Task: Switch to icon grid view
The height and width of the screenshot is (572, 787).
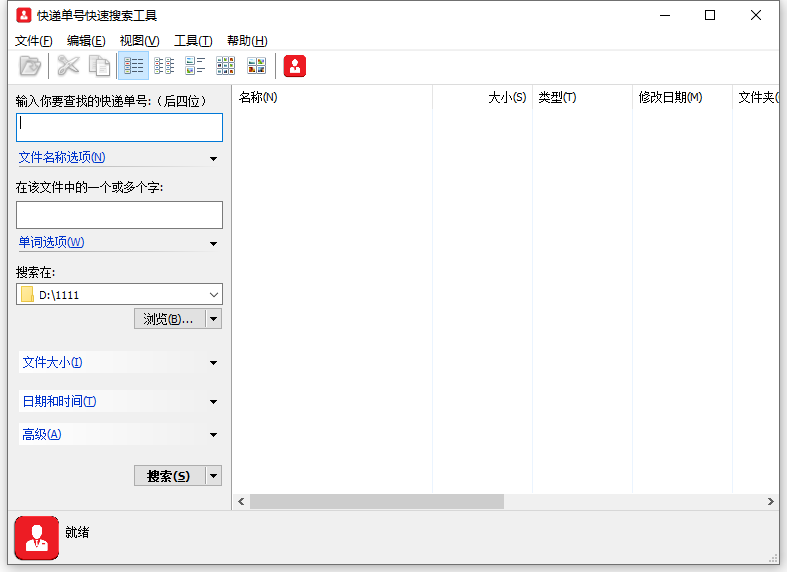Action: click(x=225, y=66)
